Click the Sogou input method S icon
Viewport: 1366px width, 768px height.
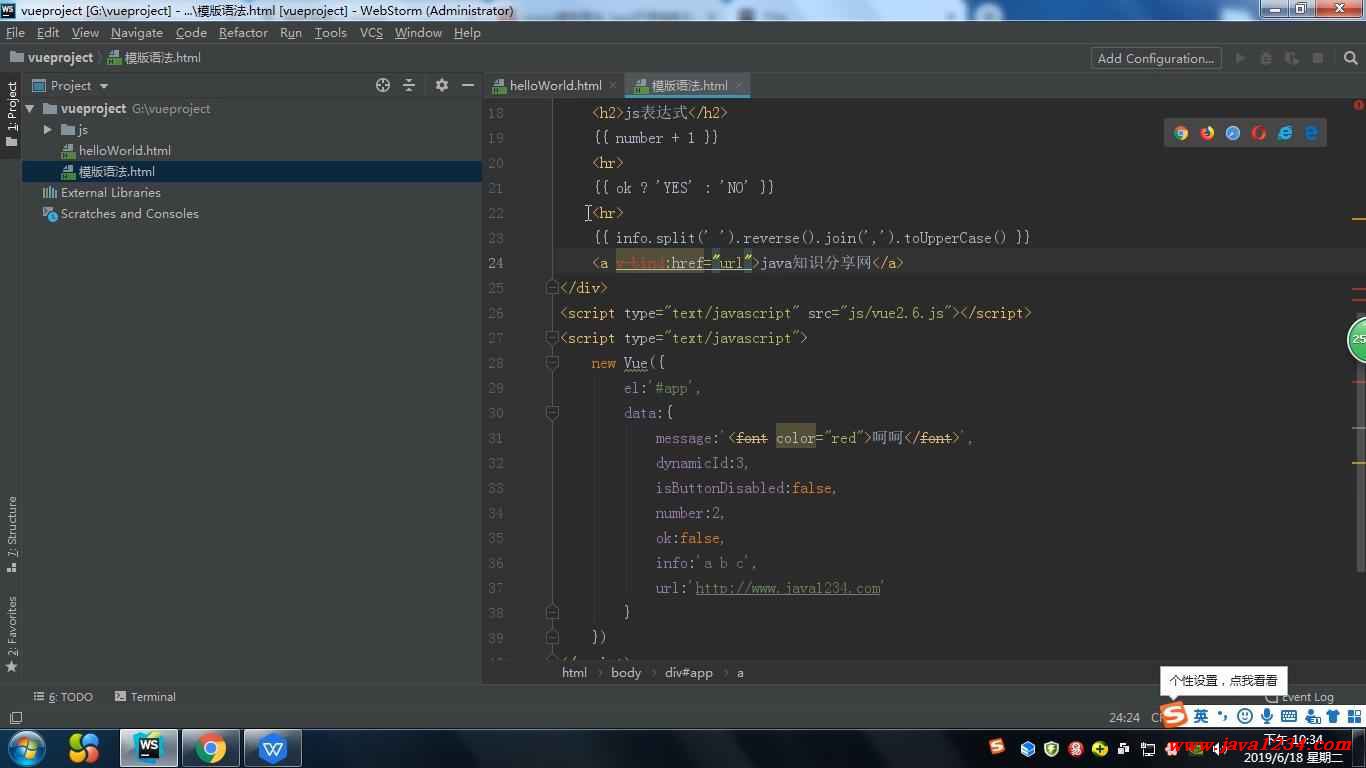click(x=1174, y=715)
